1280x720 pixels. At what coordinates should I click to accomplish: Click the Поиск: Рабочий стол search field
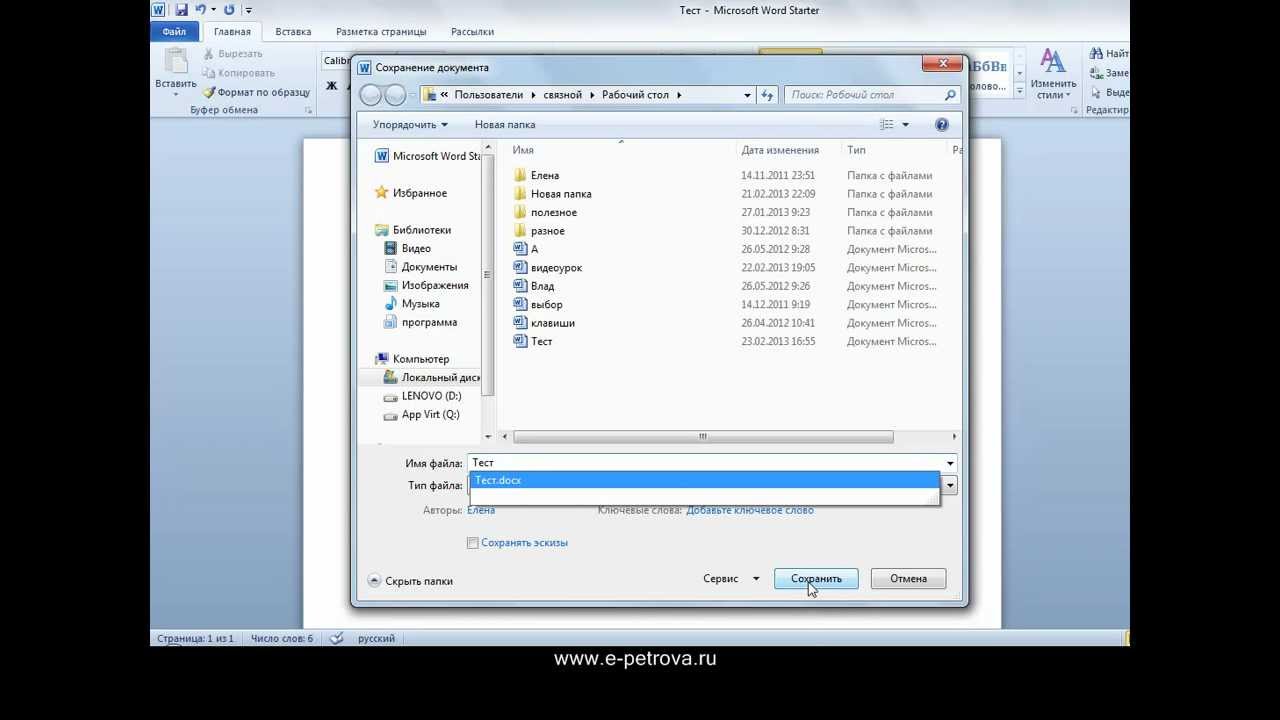point(872,95)
